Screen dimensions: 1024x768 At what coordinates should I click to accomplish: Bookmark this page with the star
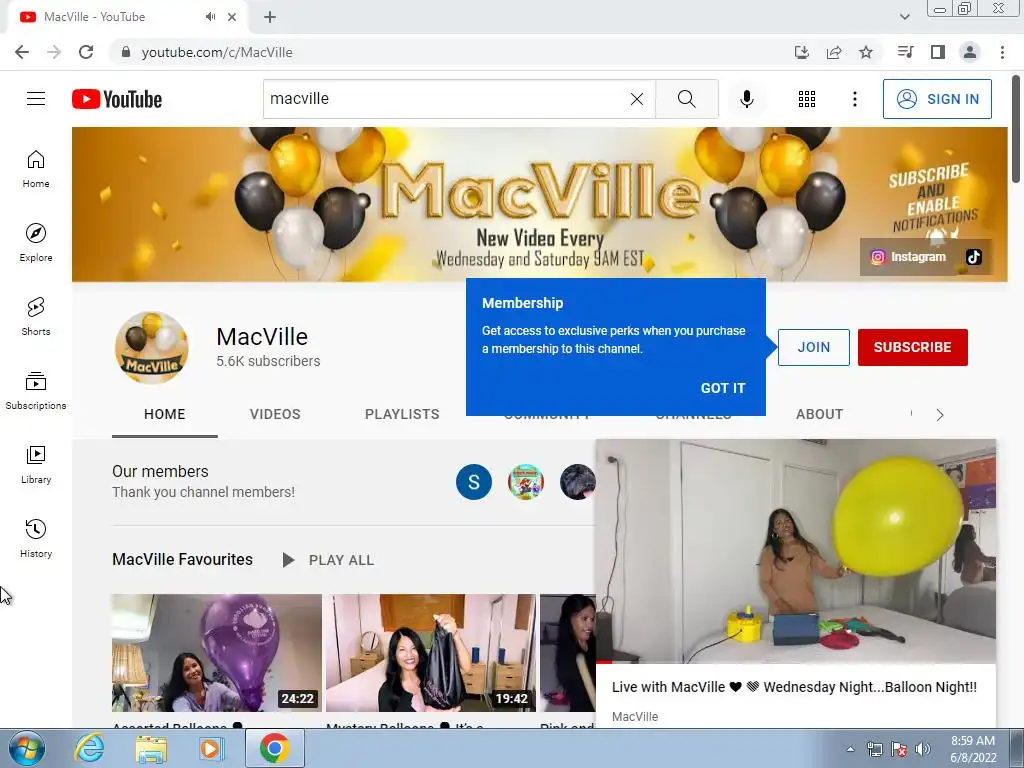(866, 52)
